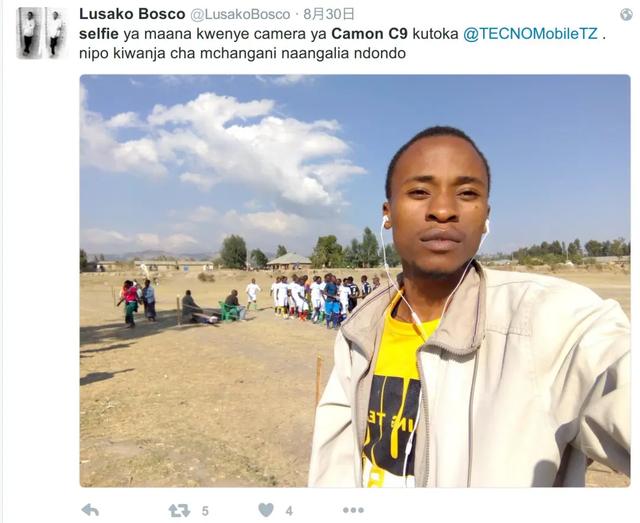
Task: Open Lusako Bosco's profile avatar
Action: [x=41, y=33]
